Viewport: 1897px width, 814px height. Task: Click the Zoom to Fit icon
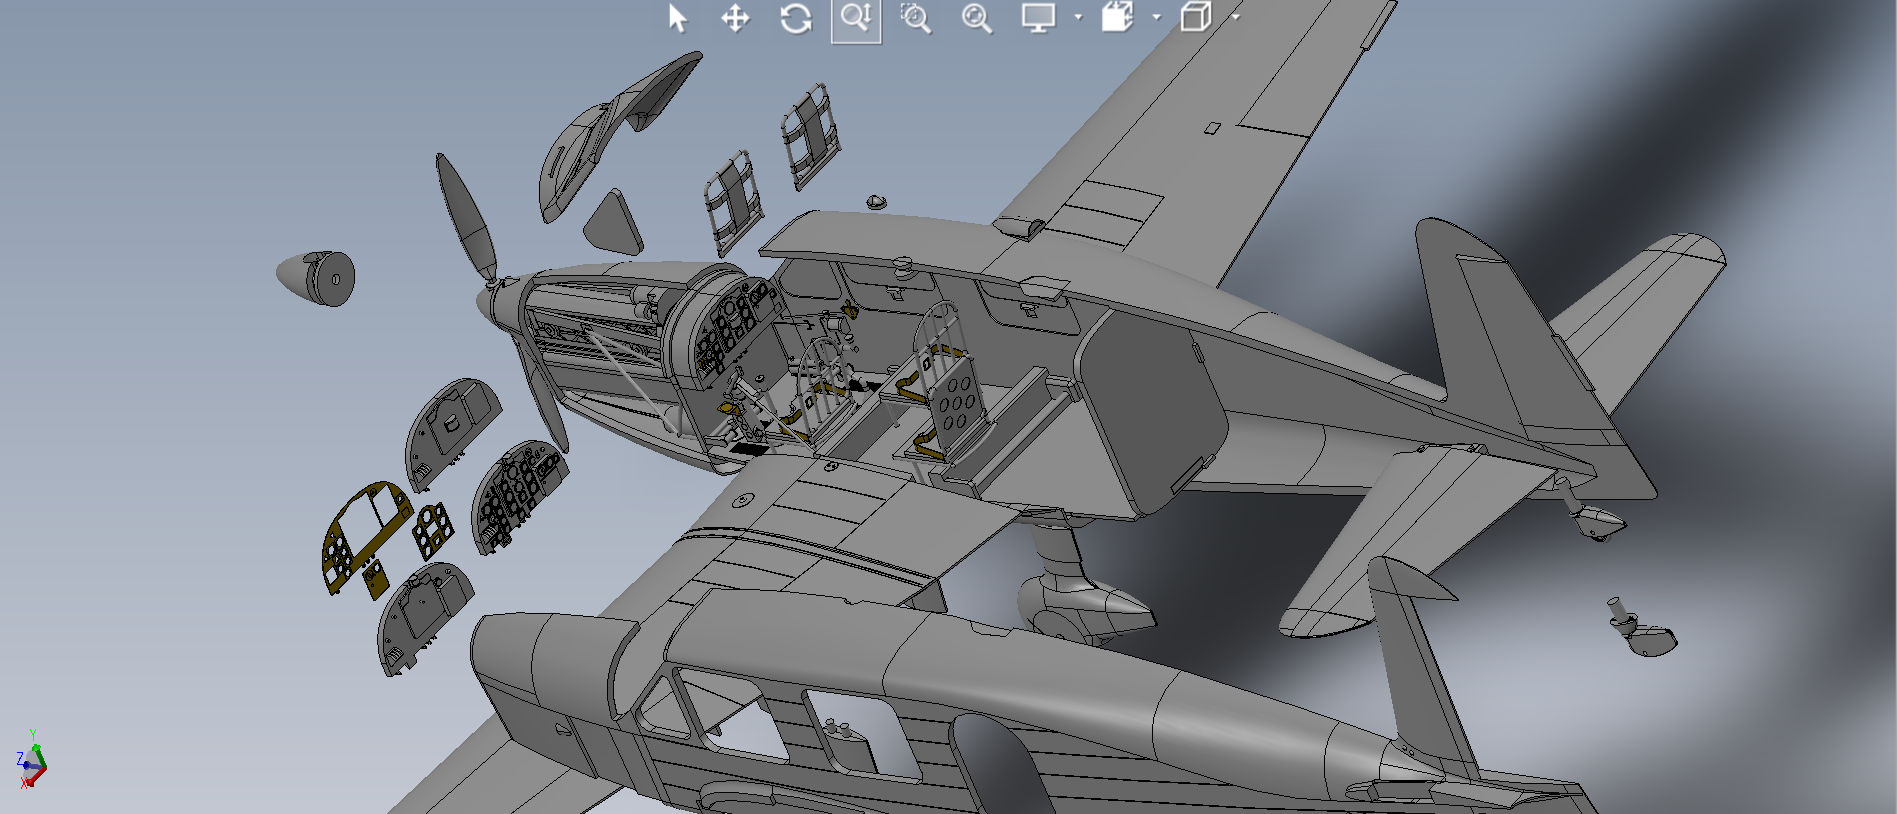click(x=977, y=18)
